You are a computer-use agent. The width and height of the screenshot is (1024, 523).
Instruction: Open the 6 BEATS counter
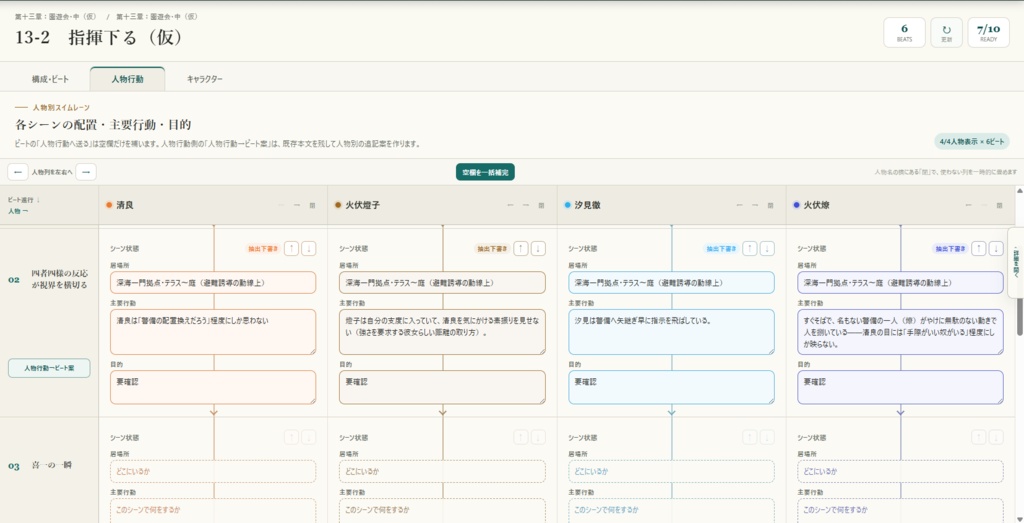(x=904, y=33)
